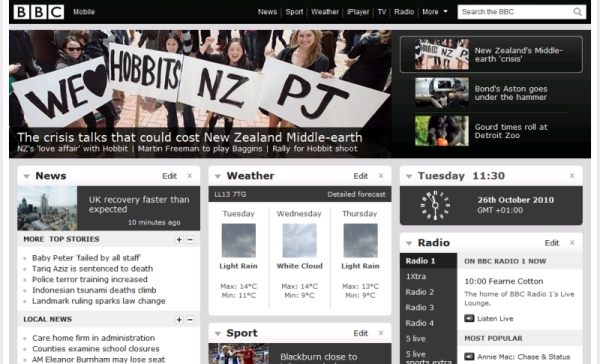The image size is (600, 364).
Task: Select Radio 1 station tab
Action: point(428,261)
